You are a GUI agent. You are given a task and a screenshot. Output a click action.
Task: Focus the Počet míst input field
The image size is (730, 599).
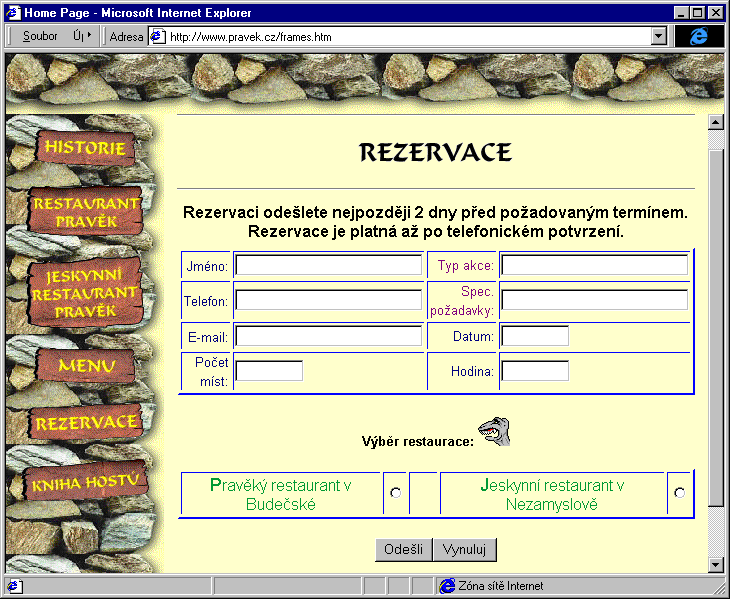coord(269,371)
